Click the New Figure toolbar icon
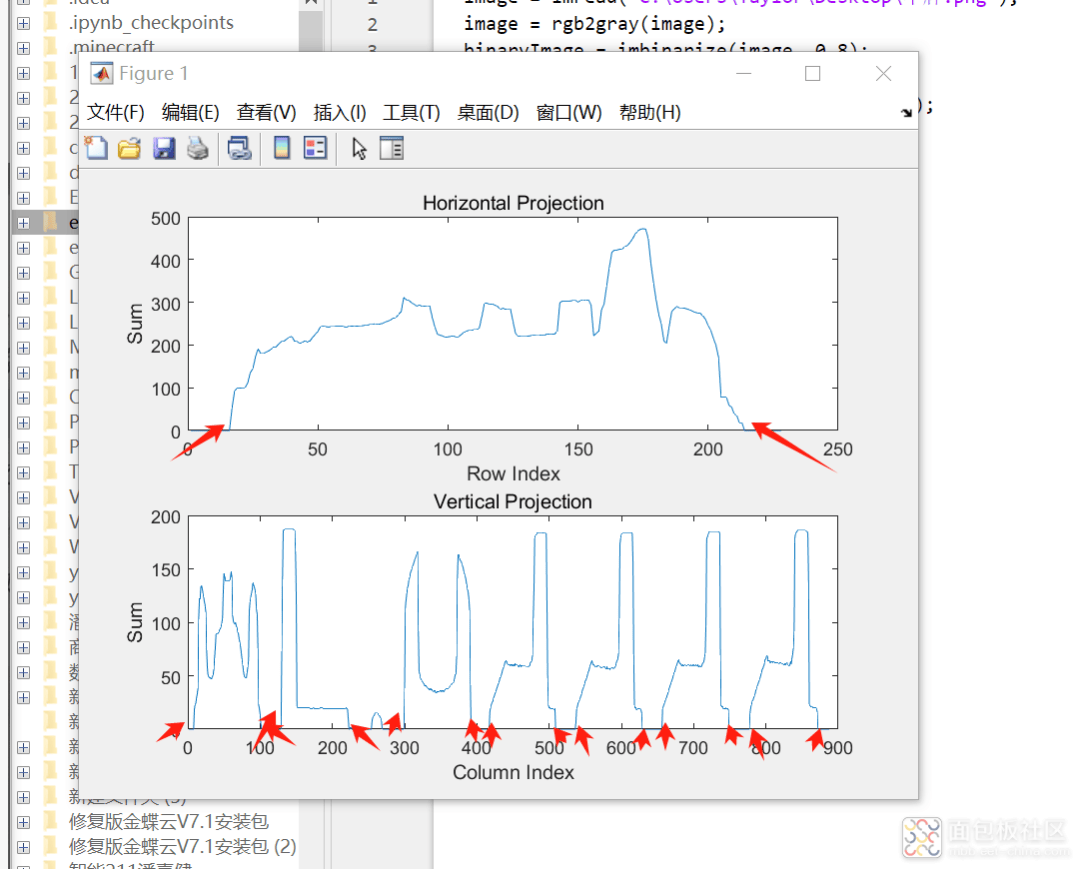 (x=96, y=149)
